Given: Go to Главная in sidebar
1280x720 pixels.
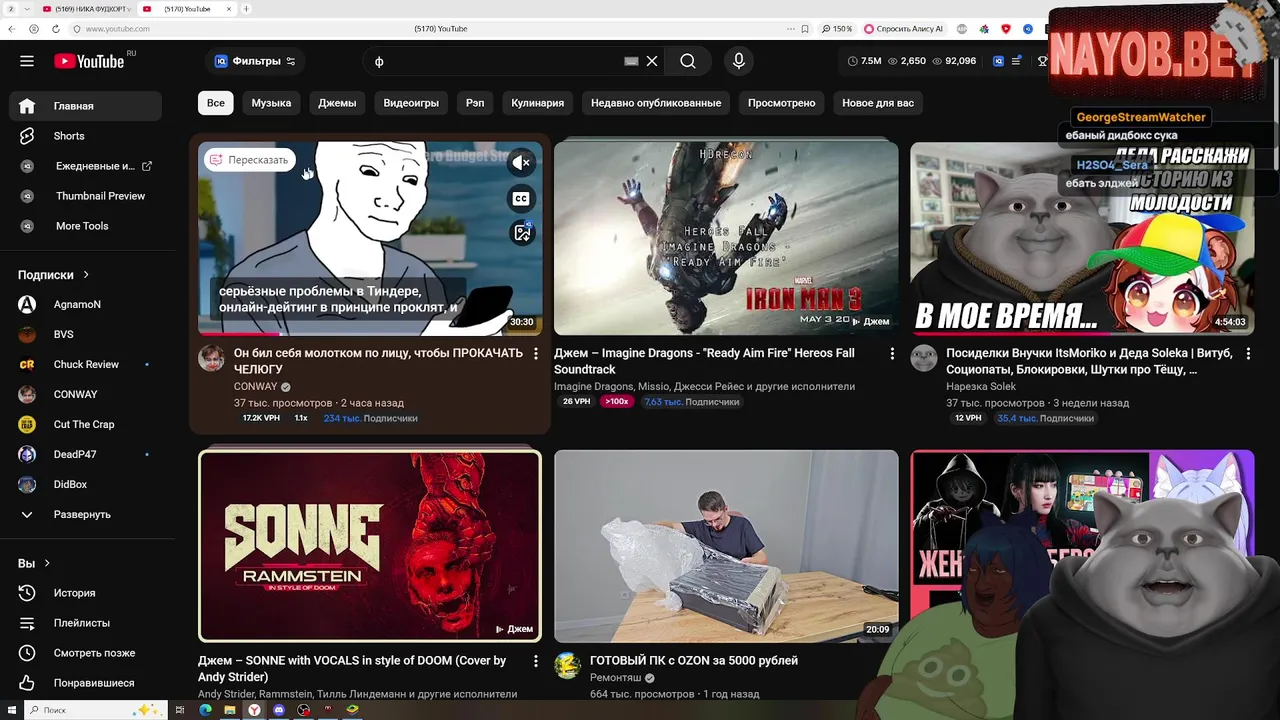Looking at the screenshot, I should click(85, 106).
